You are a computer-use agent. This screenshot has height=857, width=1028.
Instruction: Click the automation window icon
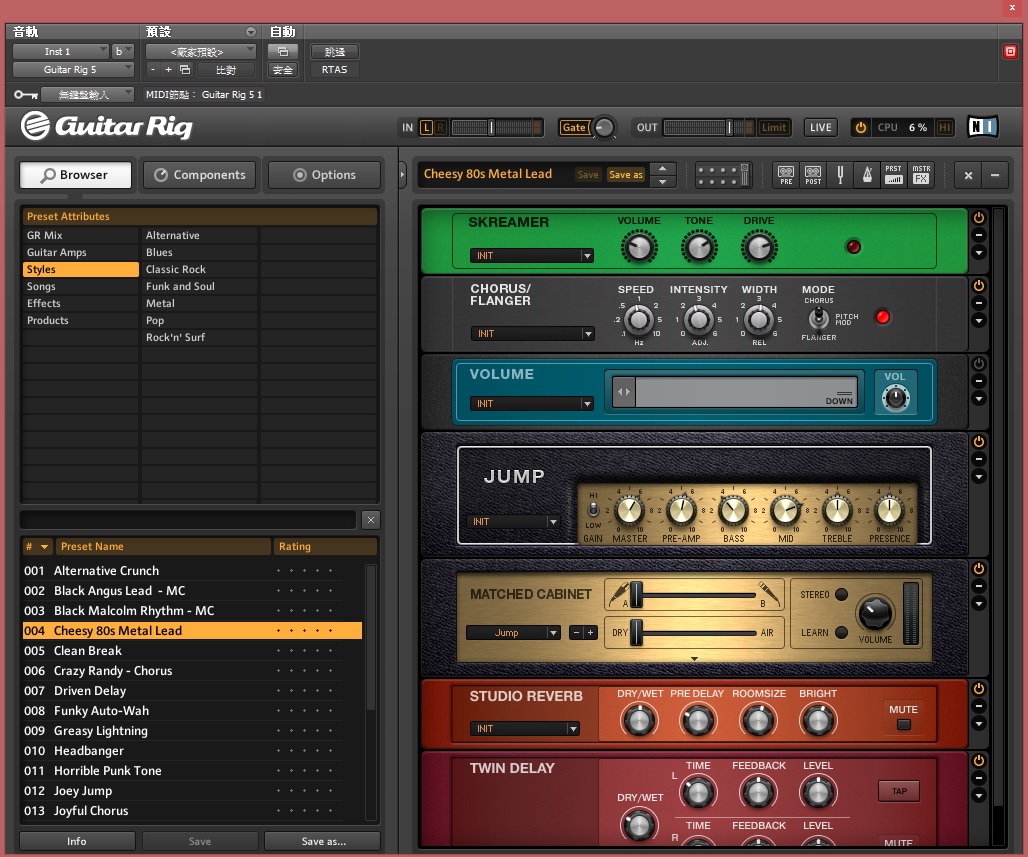click(x=283, y=51)
